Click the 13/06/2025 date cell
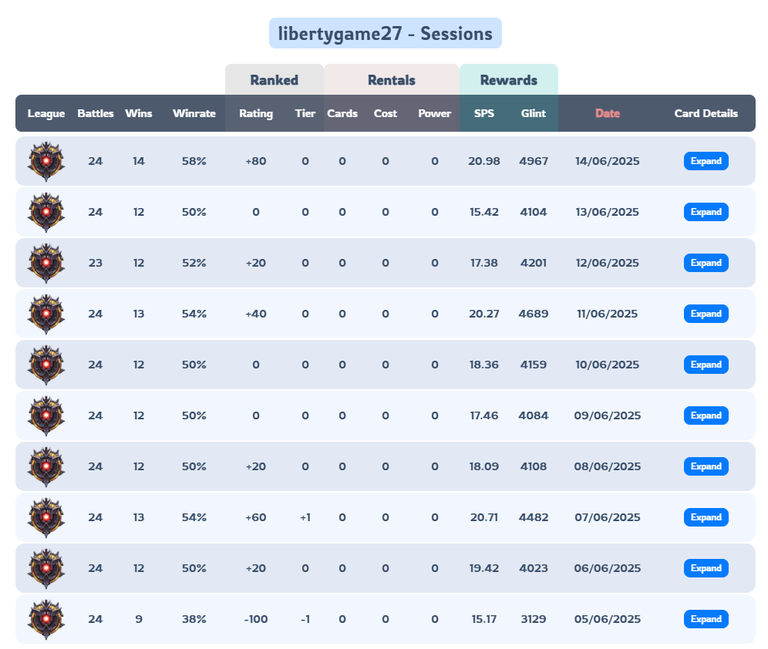This screenshot has height=649, width=768. tap(607, 212)
